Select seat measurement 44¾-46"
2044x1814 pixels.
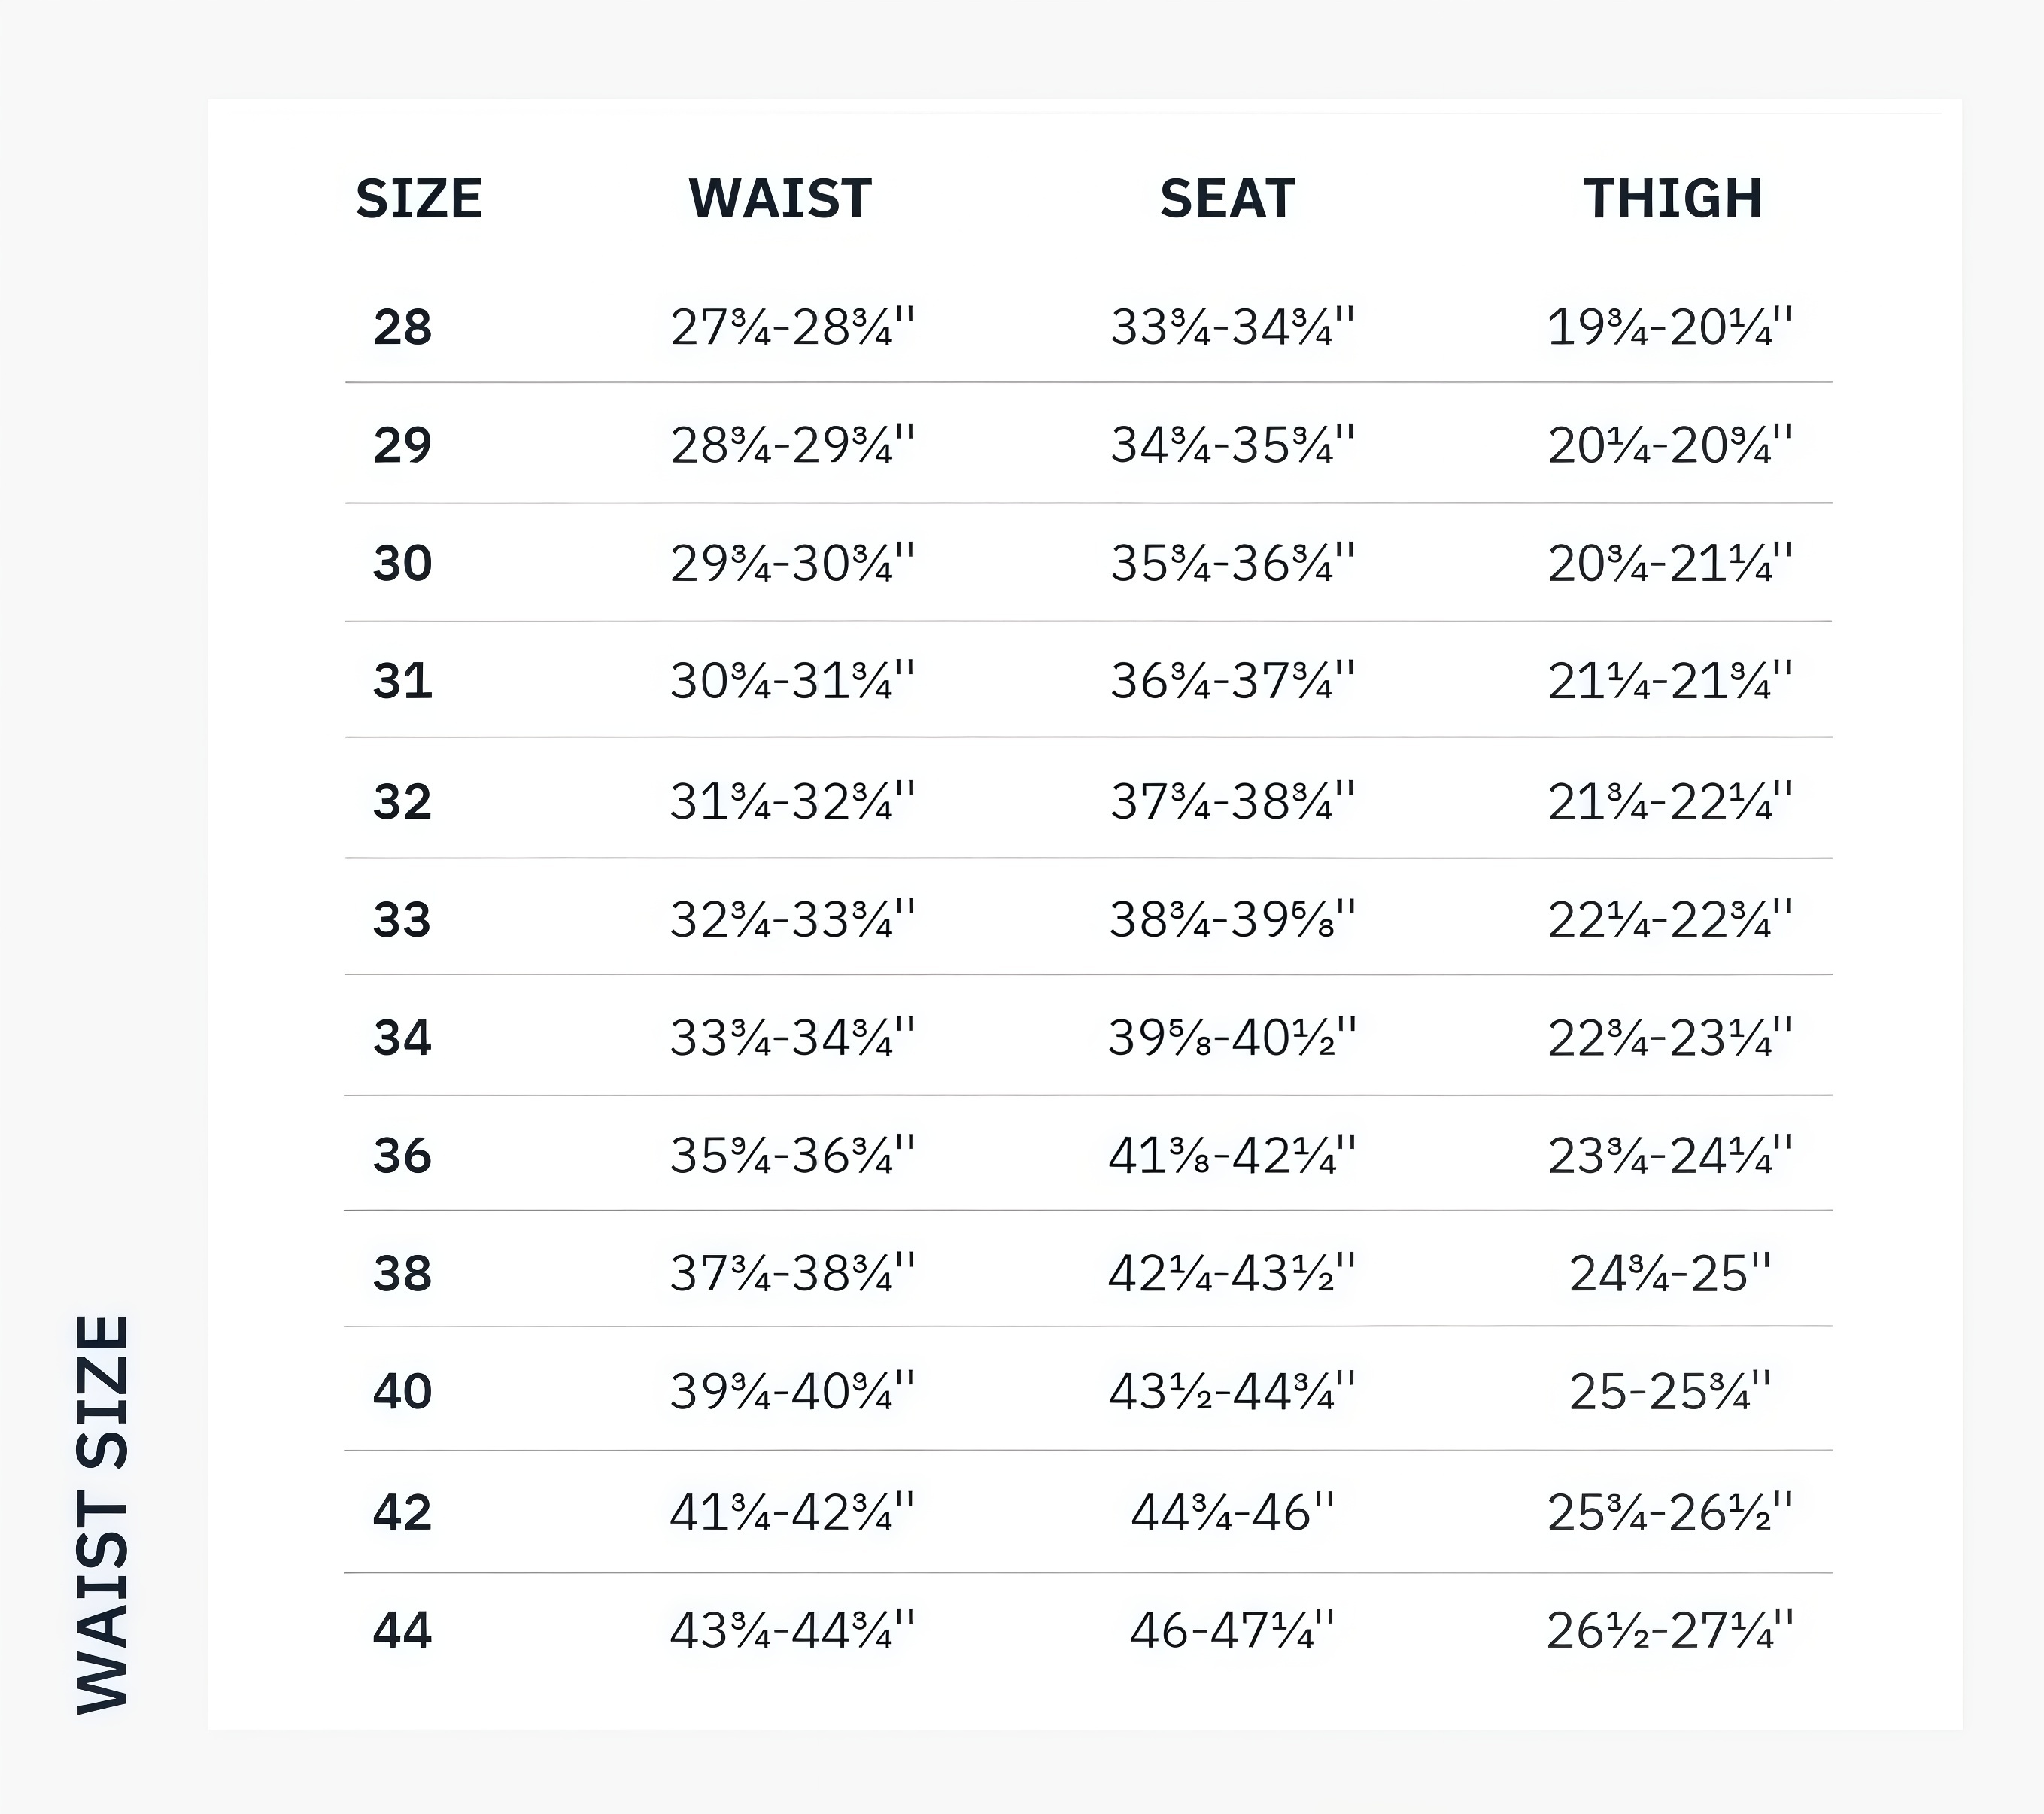click(1232, 1512)
